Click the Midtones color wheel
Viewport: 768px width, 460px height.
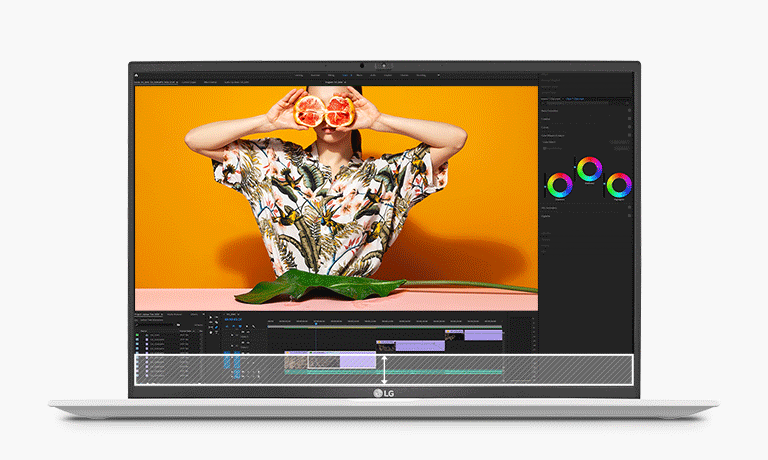pyautogui.click(x=590, y=169)
